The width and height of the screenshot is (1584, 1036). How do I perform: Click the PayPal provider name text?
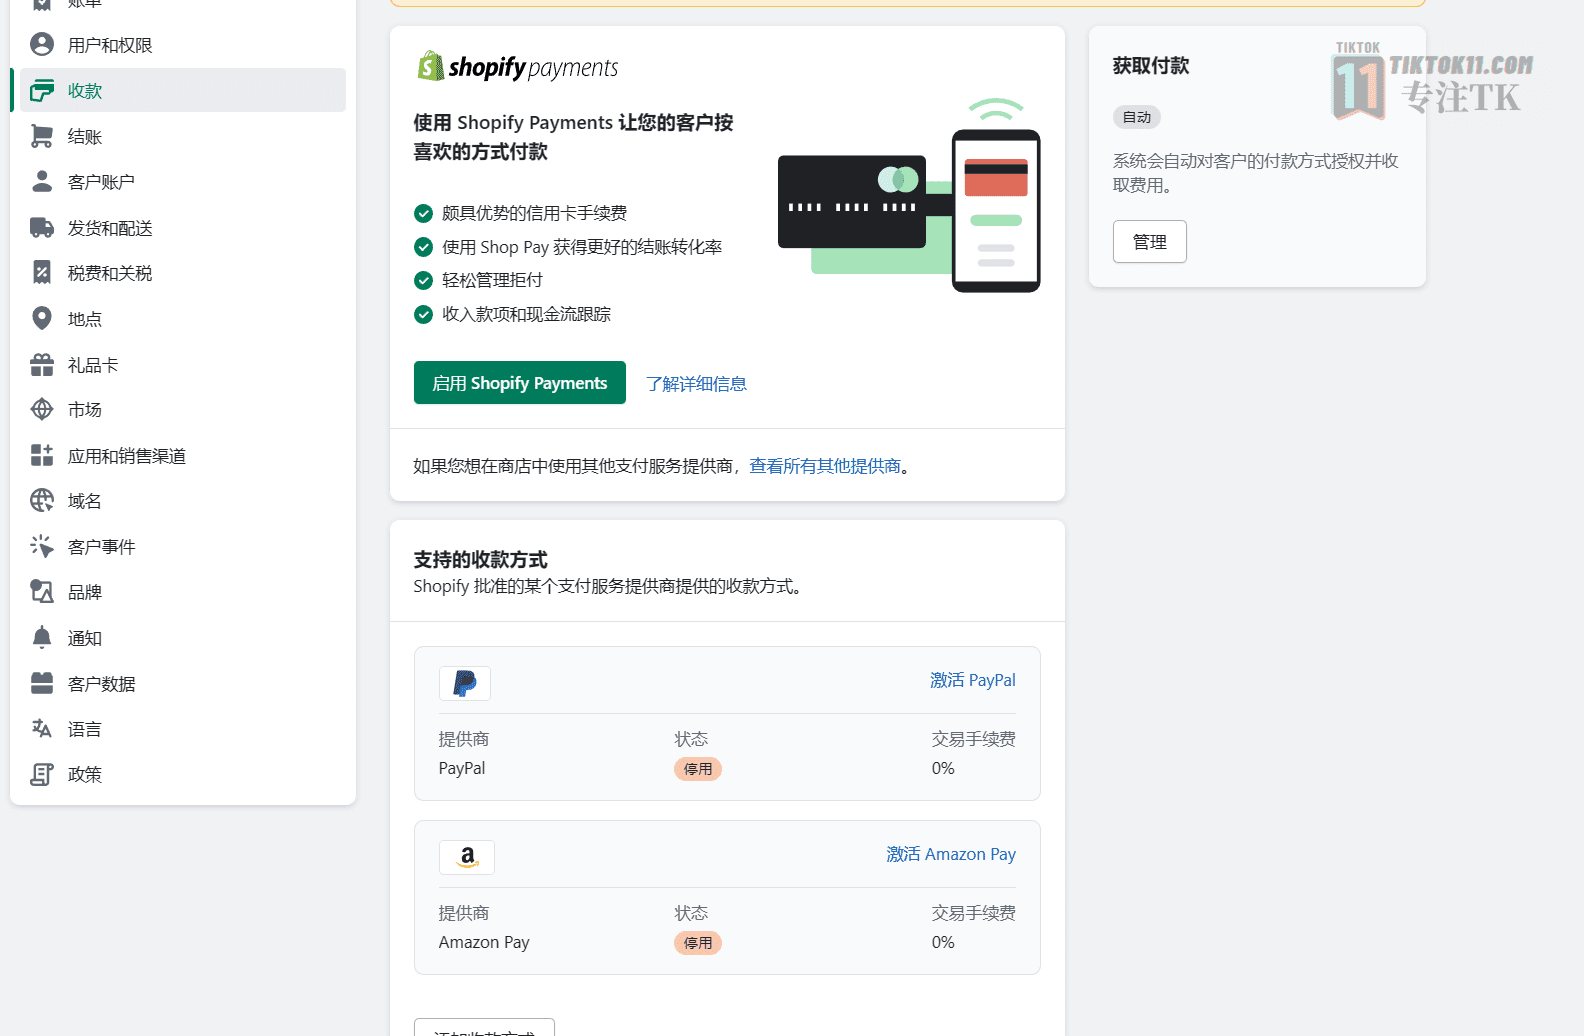462,768
